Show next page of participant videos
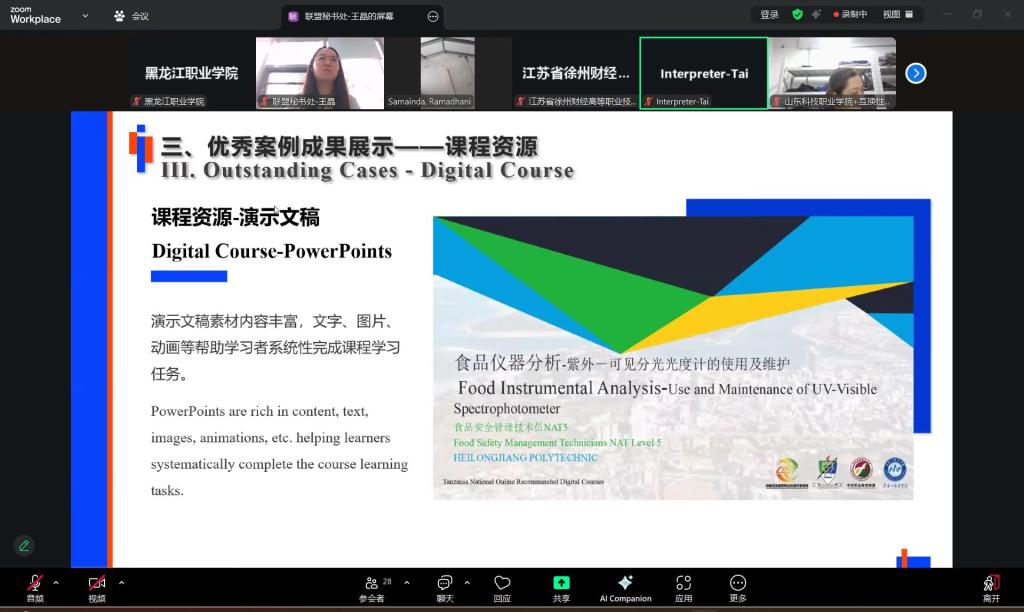 [915, 73]
